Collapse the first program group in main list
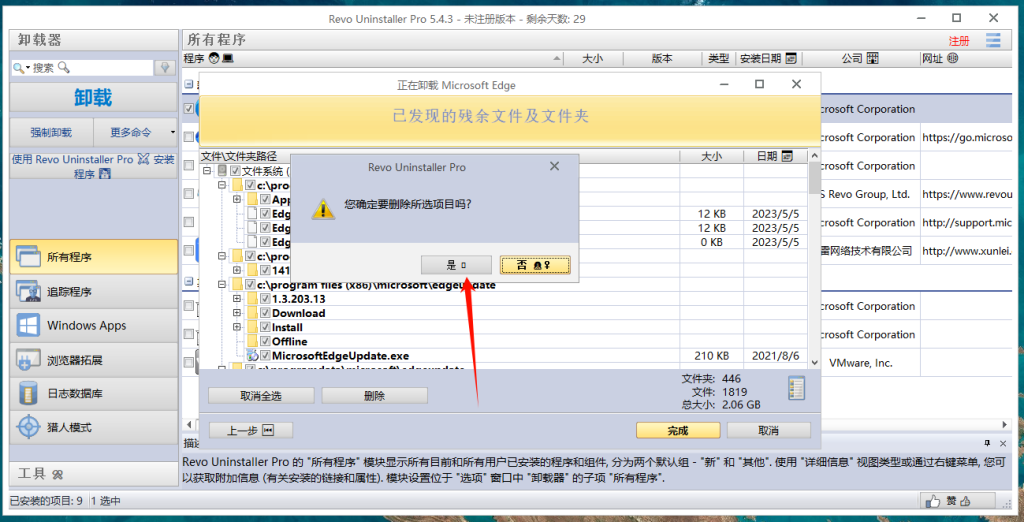The height and width of the screenshot is (522, 1024). [188, 84]
